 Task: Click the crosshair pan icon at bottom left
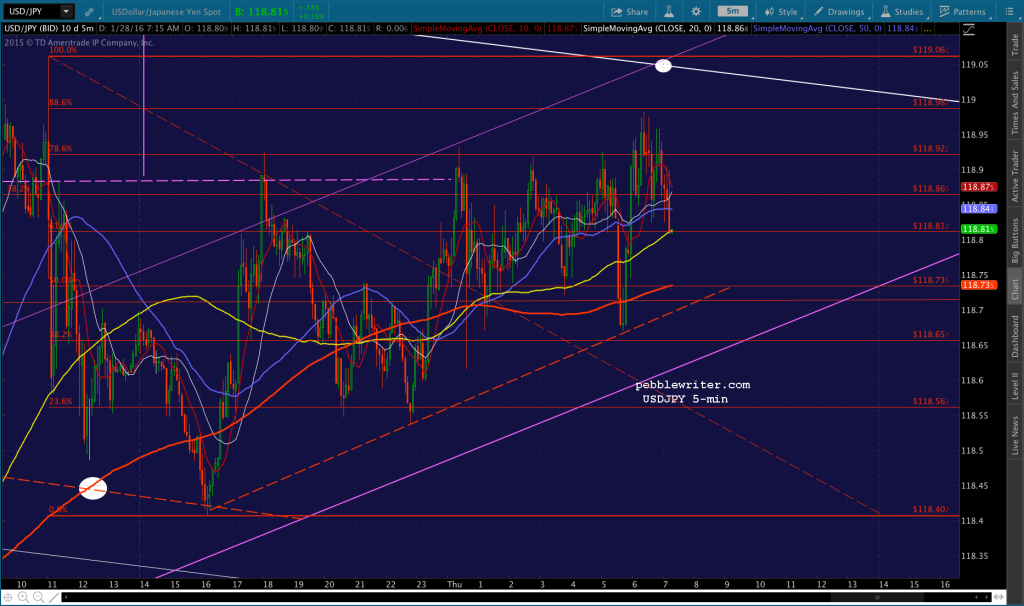click(8, 597)
